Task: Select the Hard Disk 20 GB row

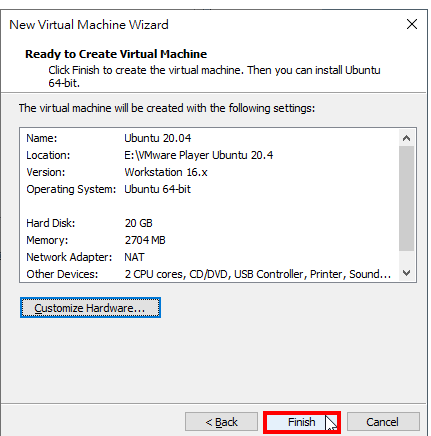Action: coord(209,223)
